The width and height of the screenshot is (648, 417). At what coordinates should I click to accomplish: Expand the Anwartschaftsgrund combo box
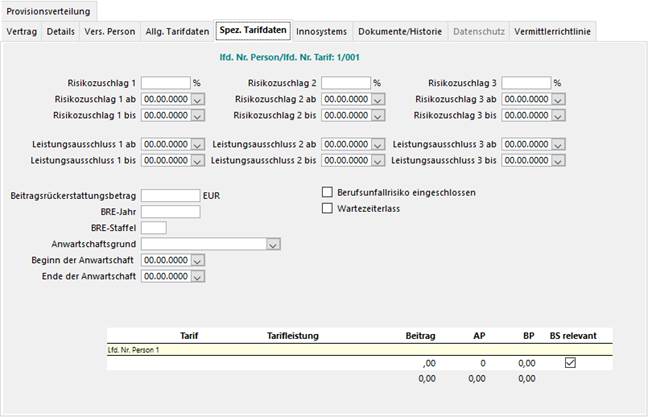tap(273, 243)
